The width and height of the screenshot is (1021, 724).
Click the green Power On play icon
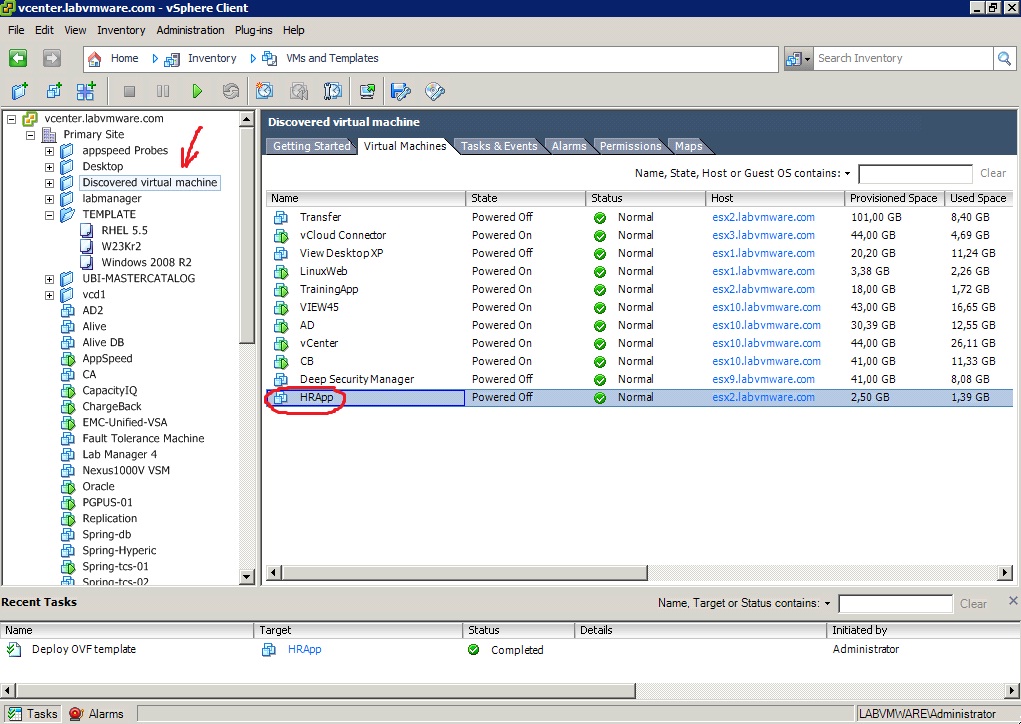pyautogui.click(x=197, y=91)
